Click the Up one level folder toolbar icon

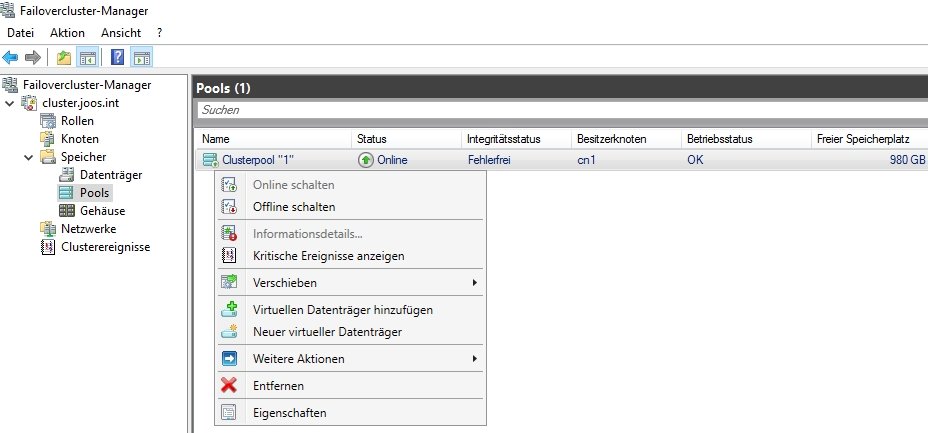(64, 58)
